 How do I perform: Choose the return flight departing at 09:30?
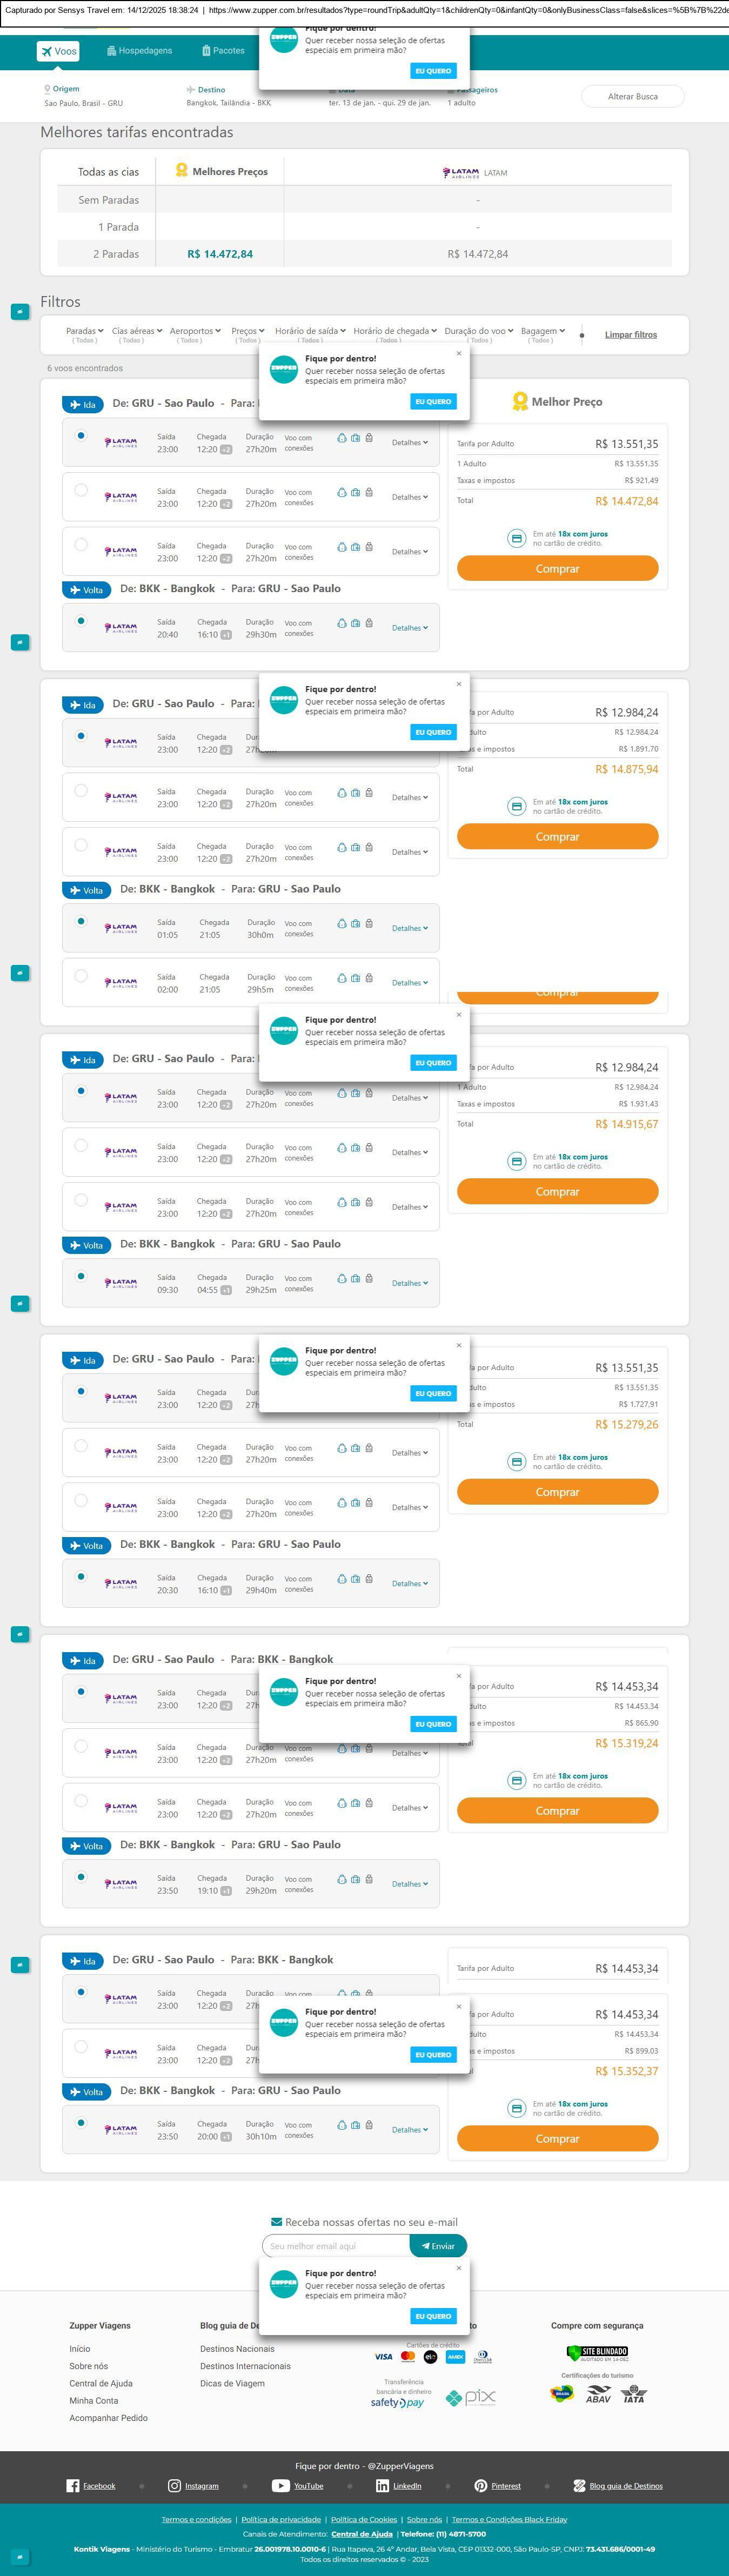pos(81,1276)
